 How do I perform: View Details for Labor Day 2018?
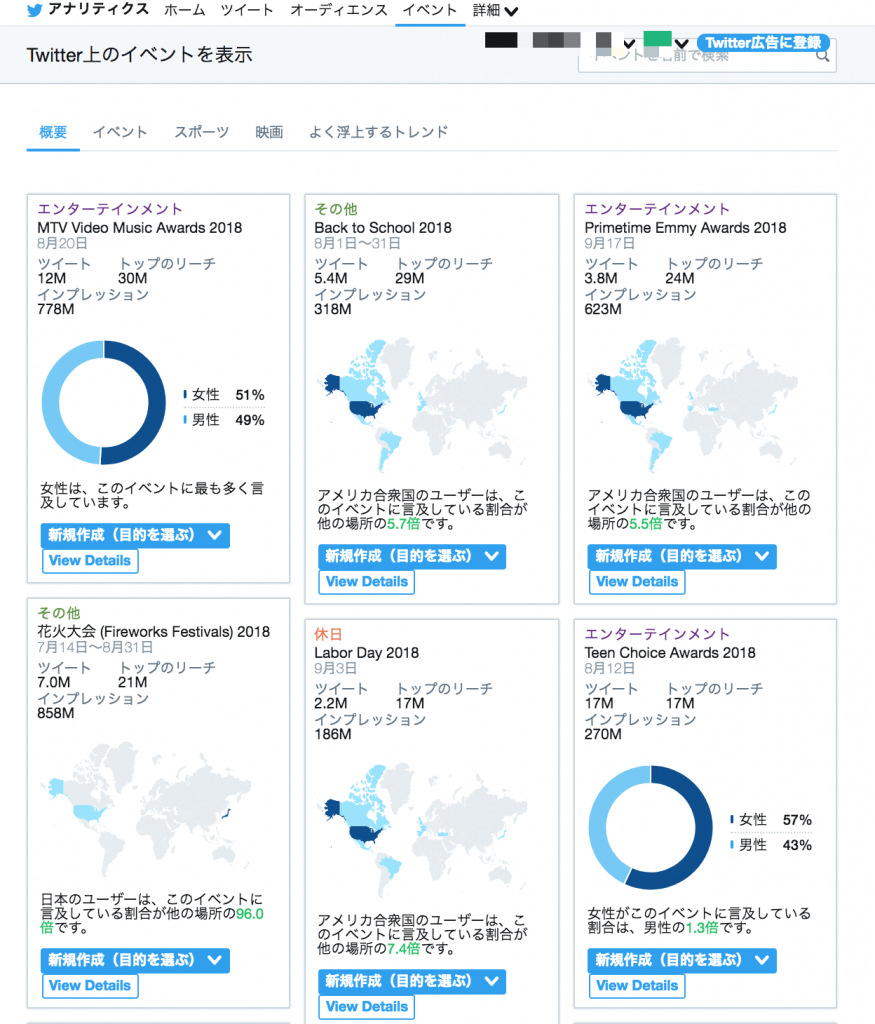click(367, 1007)
